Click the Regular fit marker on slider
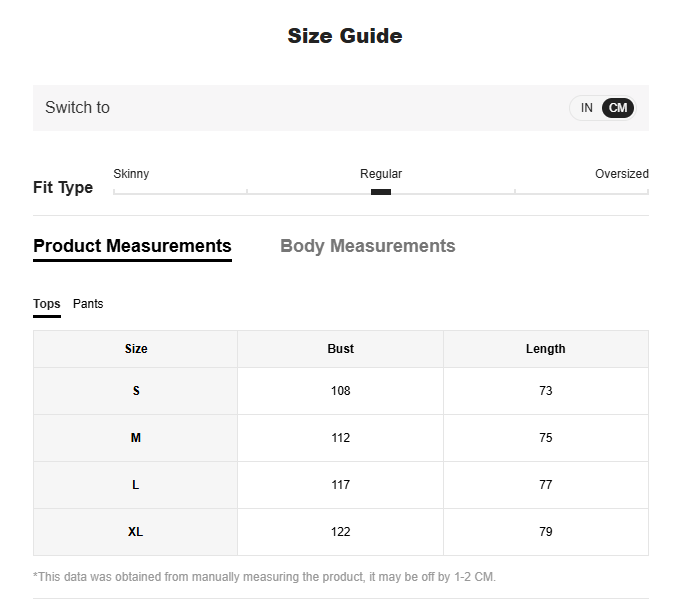The height and width of the screenshot is (602, 675). pos(381,191)
